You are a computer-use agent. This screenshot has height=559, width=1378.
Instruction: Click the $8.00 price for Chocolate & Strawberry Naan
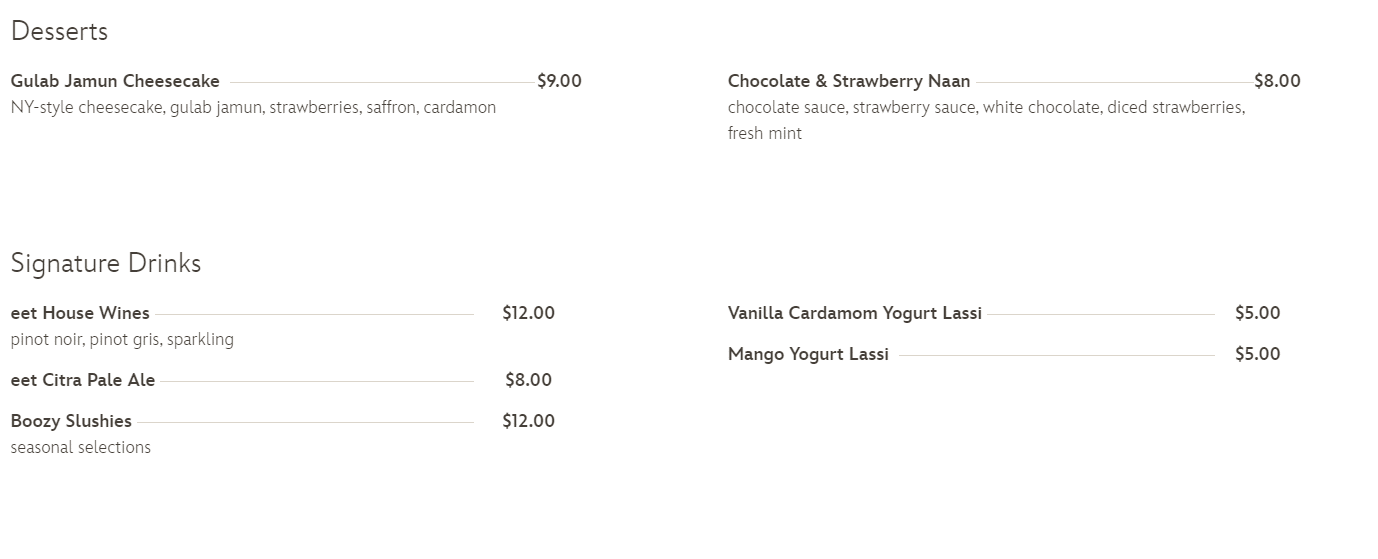tap(1277, 81)
